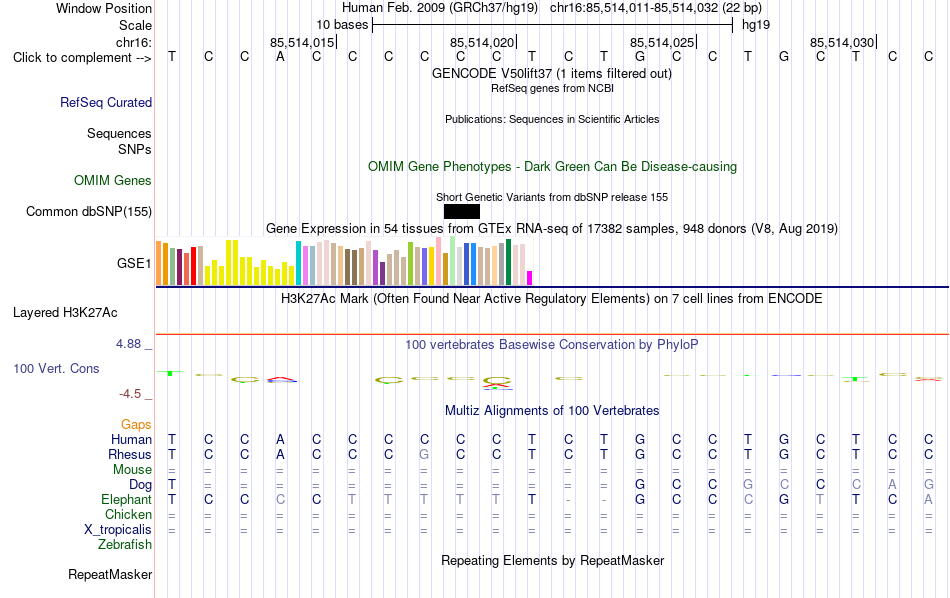The height and width of the screenshot is (598, 950).
Task: Click the 85,514,020 ruler position
Action: tap(482, 42)
